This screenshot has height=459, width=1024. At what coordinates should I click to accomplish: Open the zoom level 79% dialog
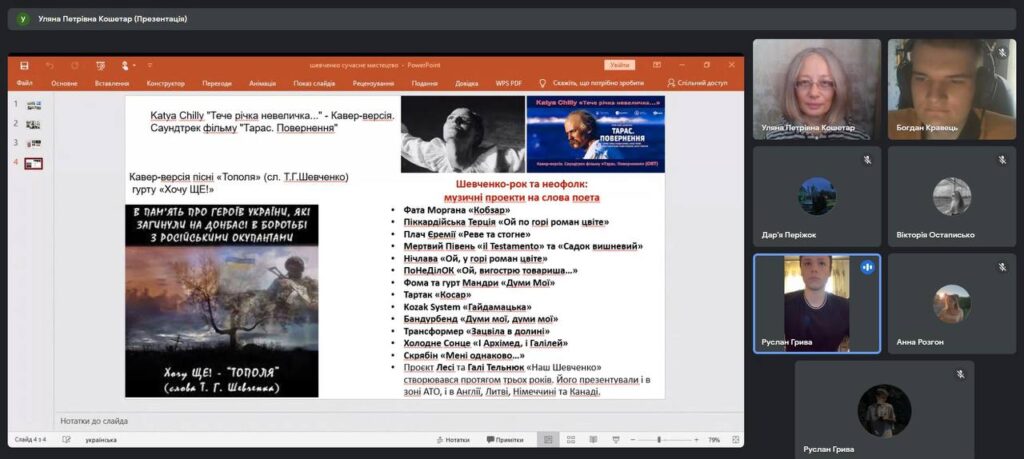click(x=714, y=439)
